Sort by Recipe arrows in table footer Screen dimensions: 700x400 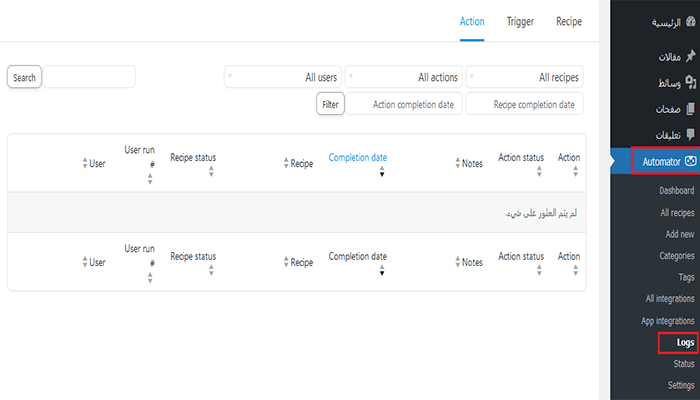[x=286, y=262]
